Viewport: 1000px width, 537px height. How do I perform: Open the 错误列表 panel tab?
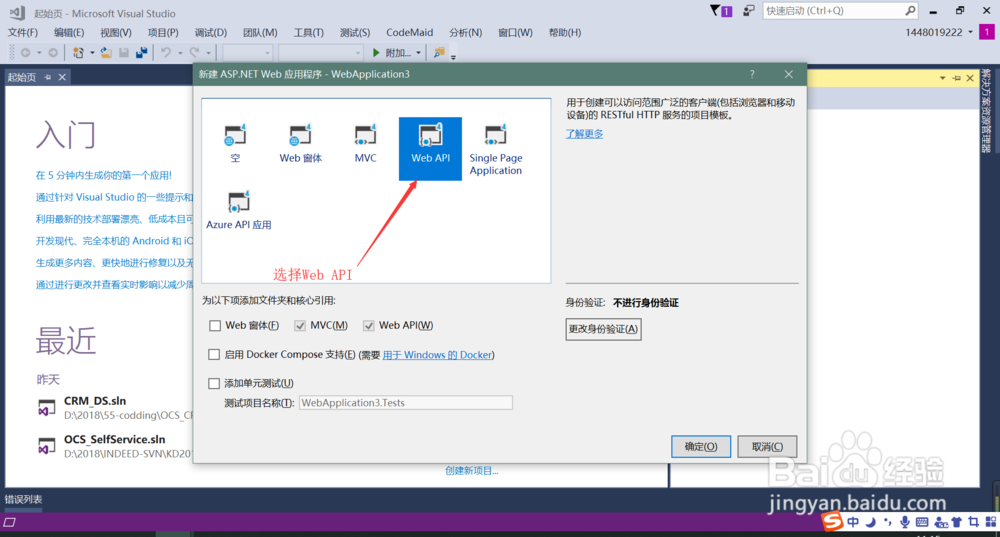tap(24, 499)
